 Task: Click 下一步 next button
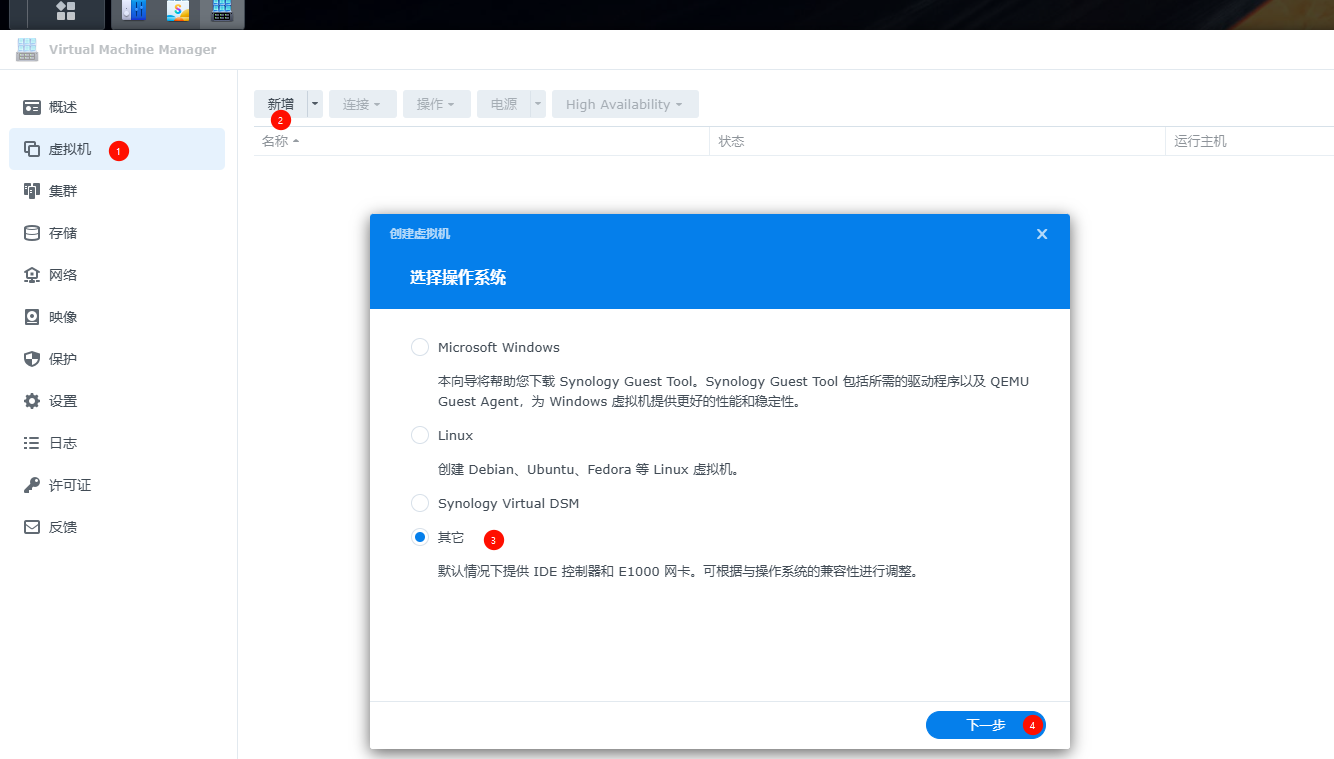(x=986, y=725)
